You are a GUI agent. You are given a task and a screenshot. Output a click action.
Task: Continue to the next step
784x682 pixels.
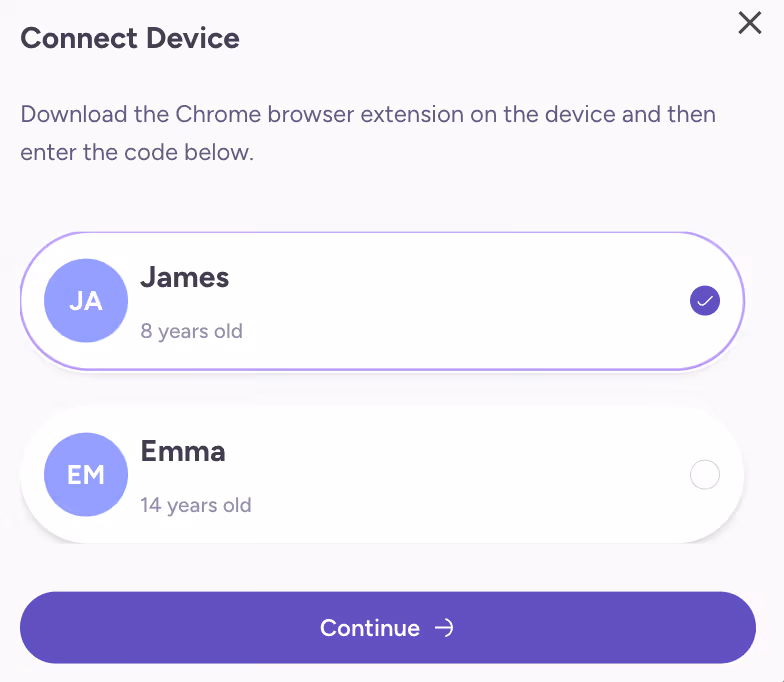coord(388,628)
